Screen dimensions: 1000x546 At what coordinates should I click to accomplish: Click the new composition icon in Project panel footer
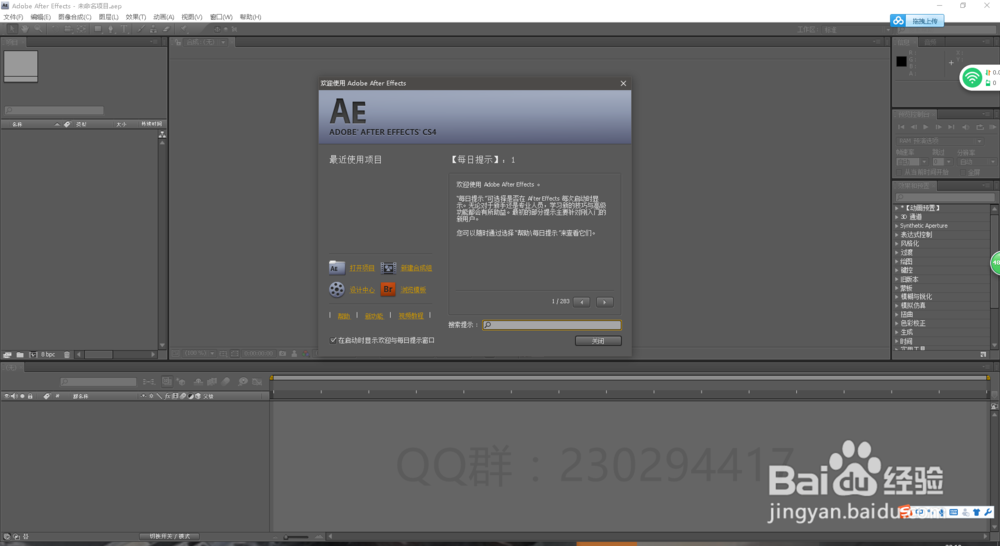[33, 355]
